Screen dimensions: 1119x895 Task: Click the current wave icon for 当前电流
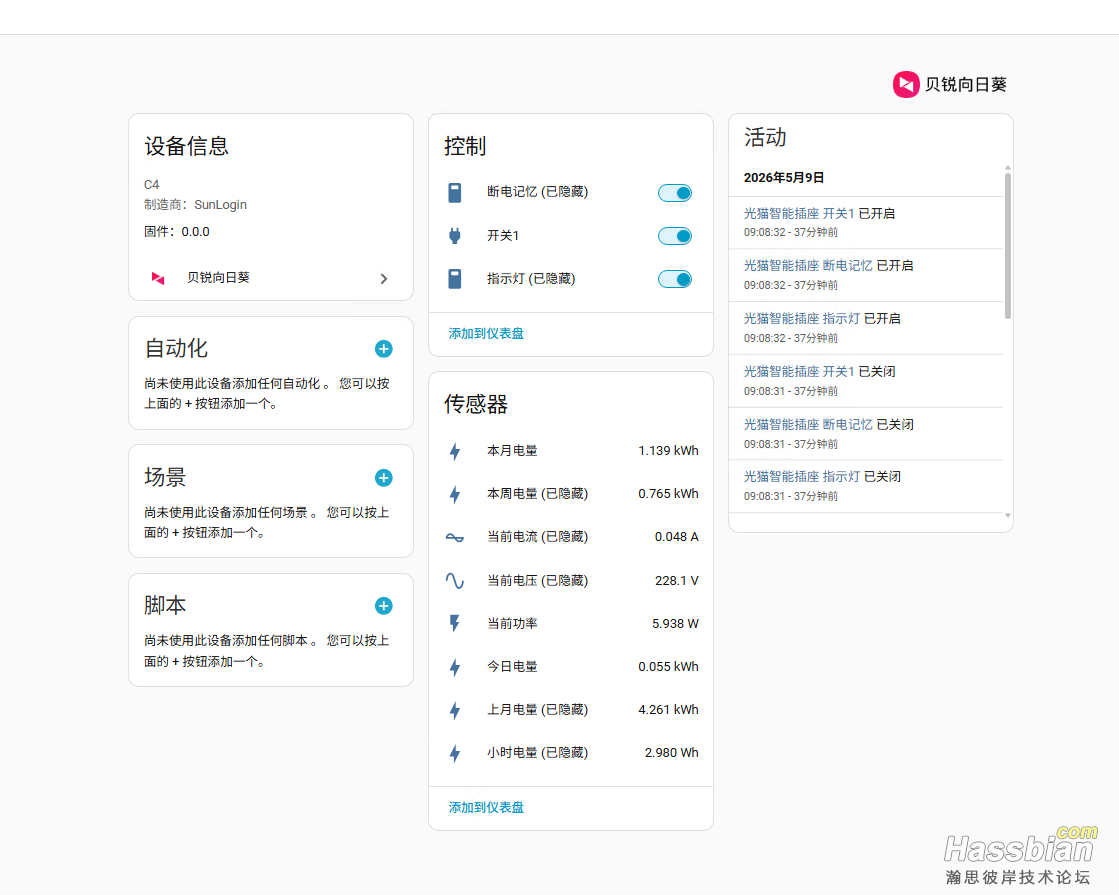tap(455, 537)
